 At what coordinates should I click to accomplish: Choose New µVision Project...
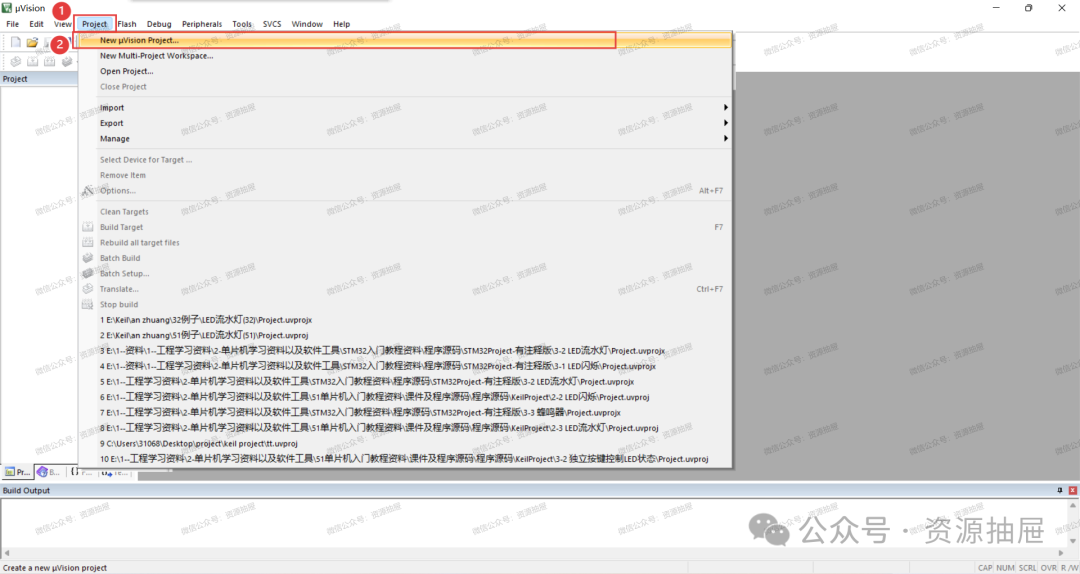click(406, 40)
